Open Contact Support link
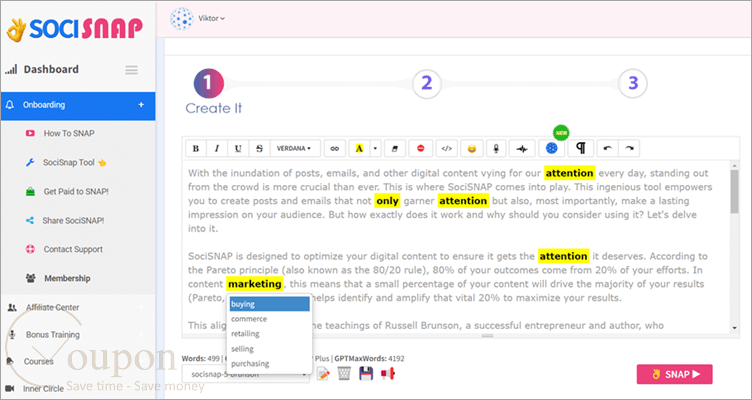Image resolution: width=752 pixels, height=400 pixels. pos(73,249)
